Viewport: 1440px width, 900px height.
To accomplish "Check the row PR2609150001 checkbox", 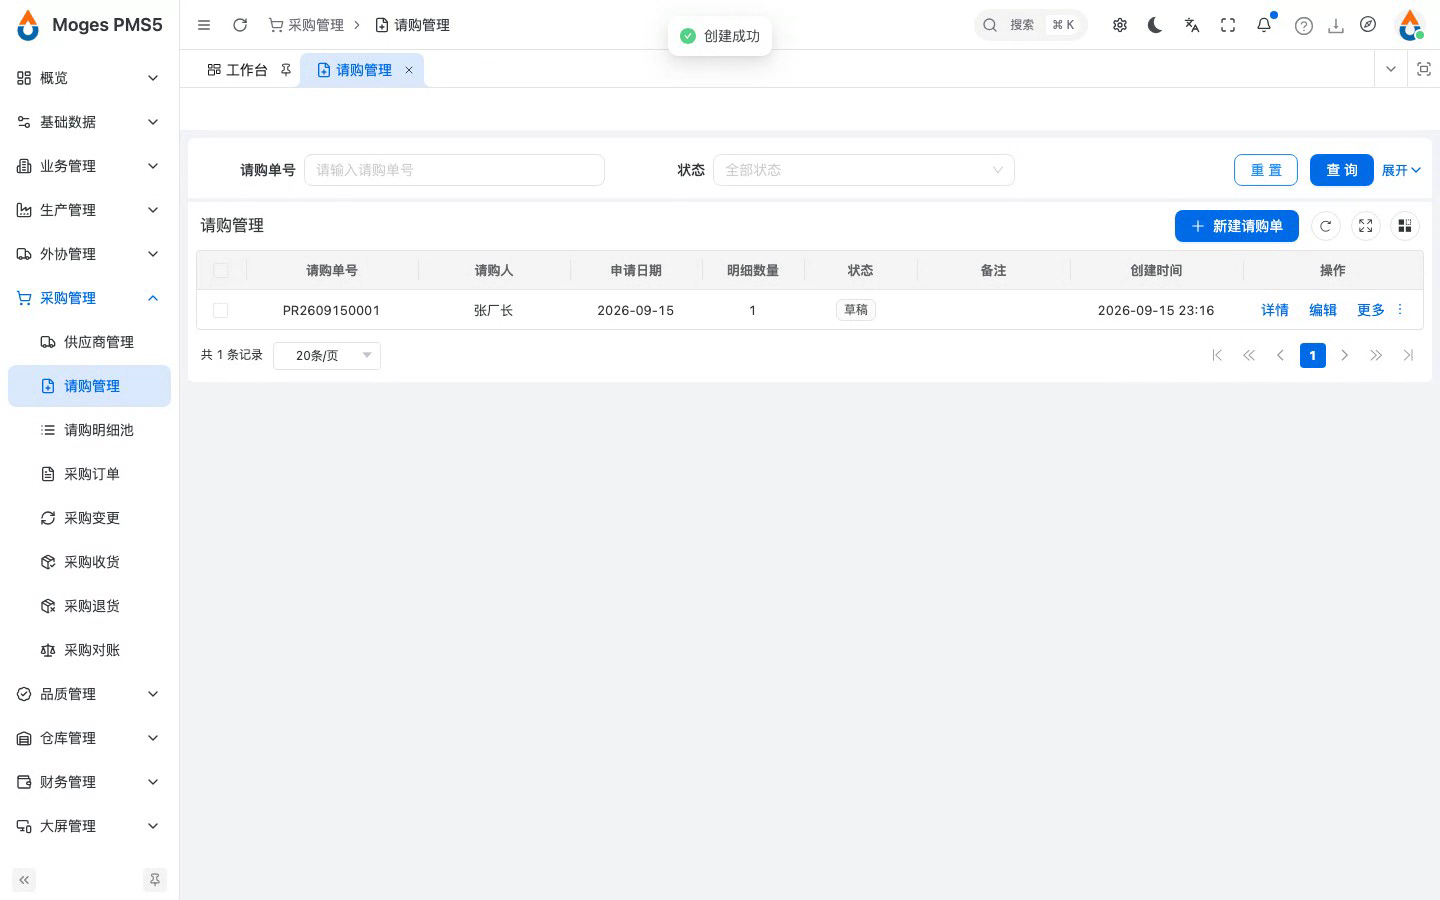I will click(x=221, y=310).
